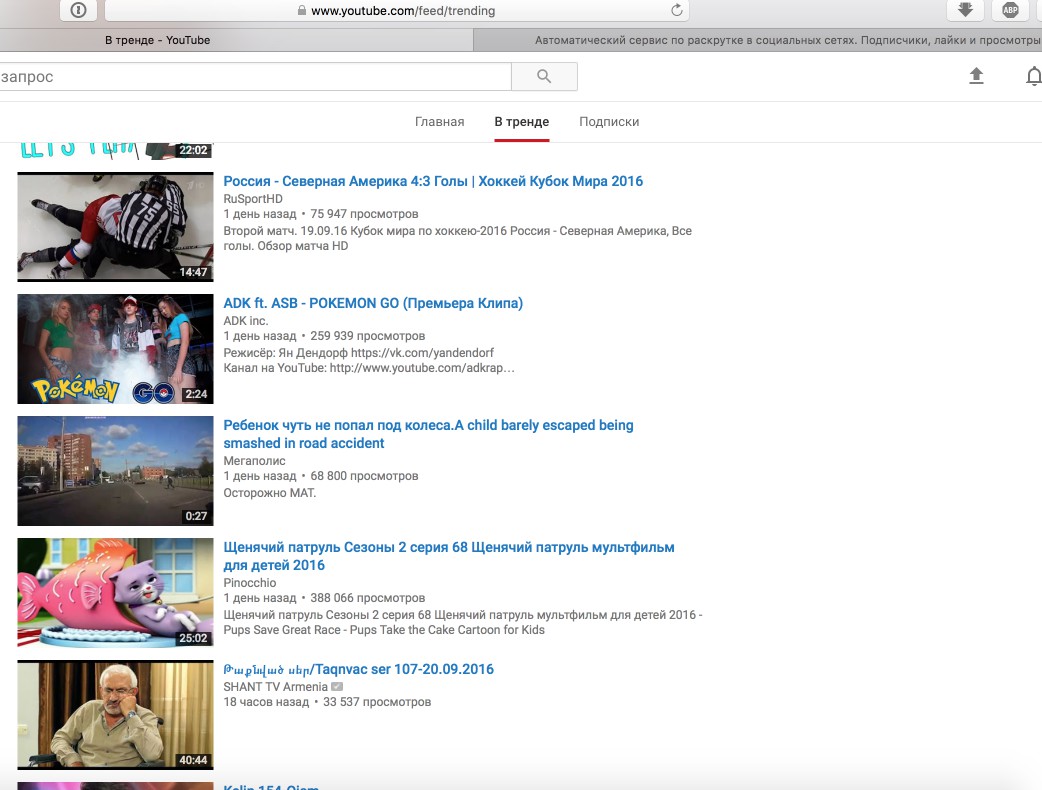
Task: Select the В тренде tab
Action: (522, 122)
